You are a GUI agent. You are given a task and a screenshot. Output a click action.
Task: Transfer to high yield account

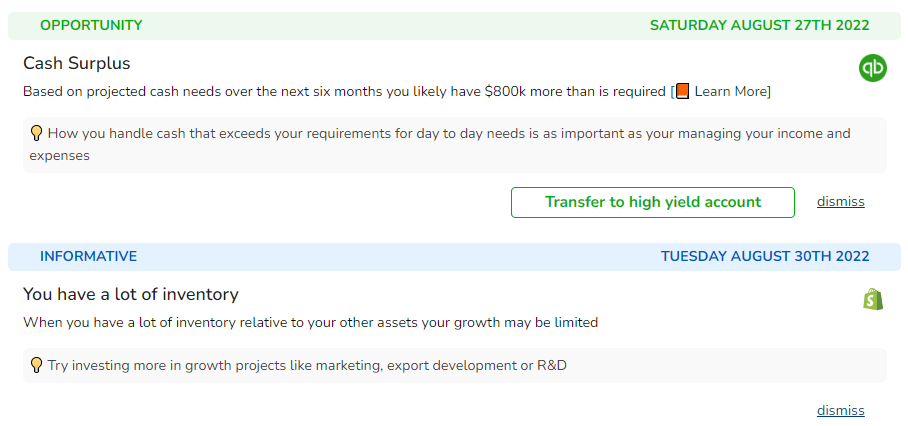(x=653, y=202)
